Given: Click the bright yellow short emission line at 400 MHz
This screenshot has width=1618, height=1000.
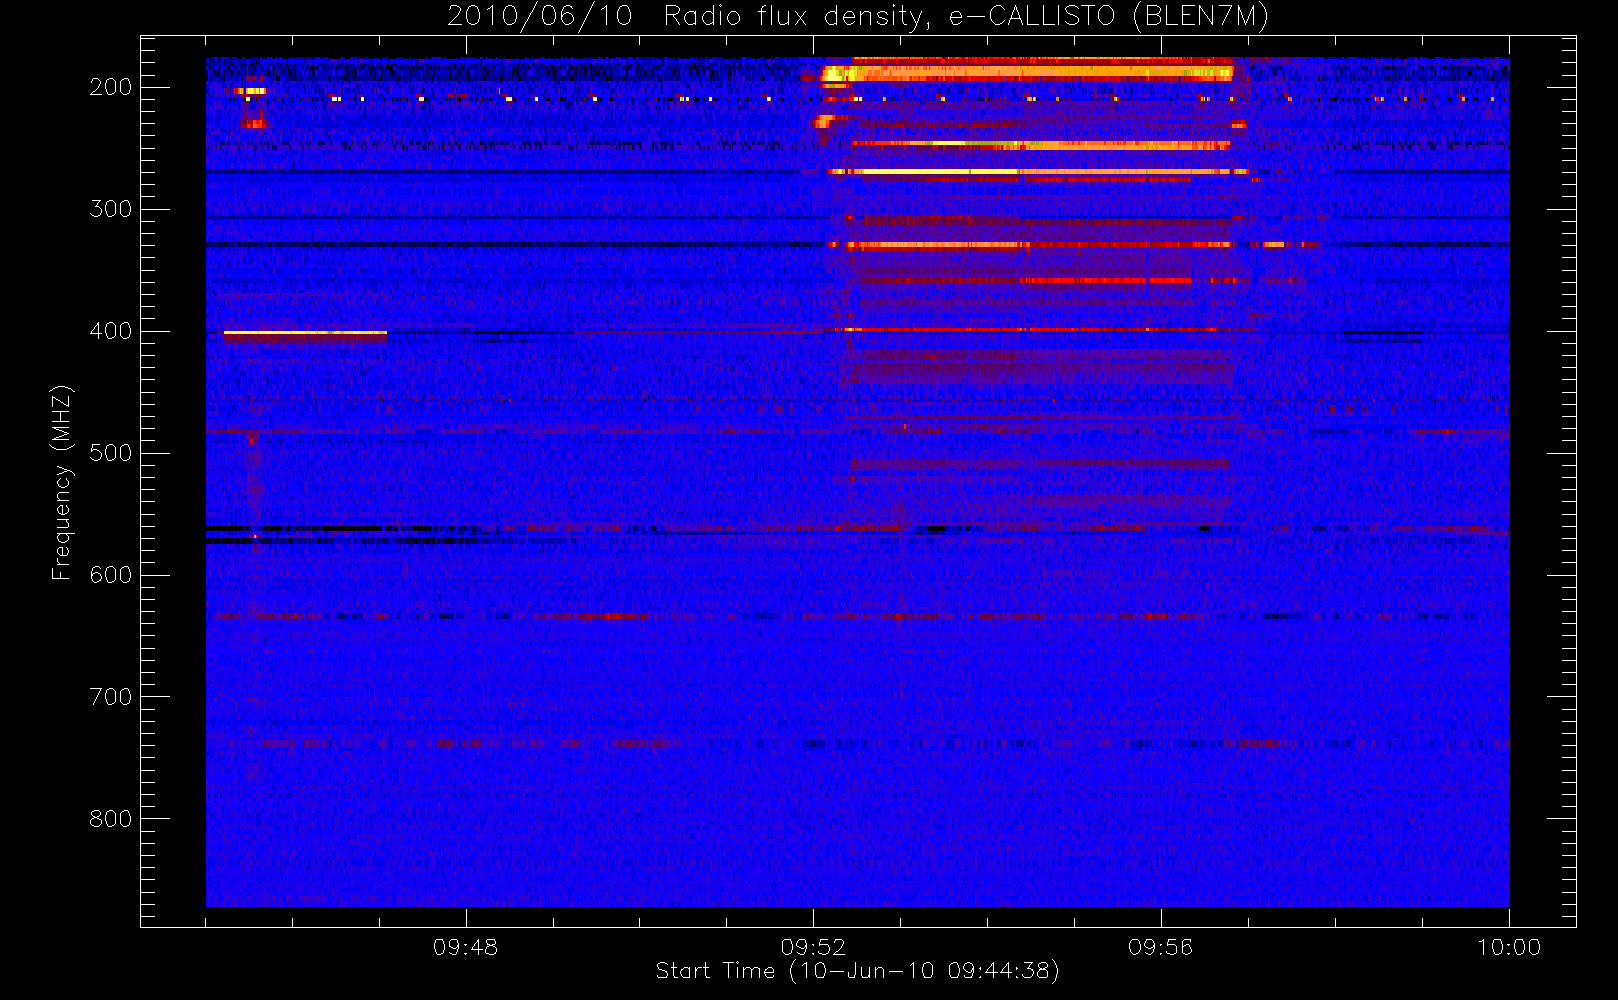Looking at the screenshot, I should 305,333.
